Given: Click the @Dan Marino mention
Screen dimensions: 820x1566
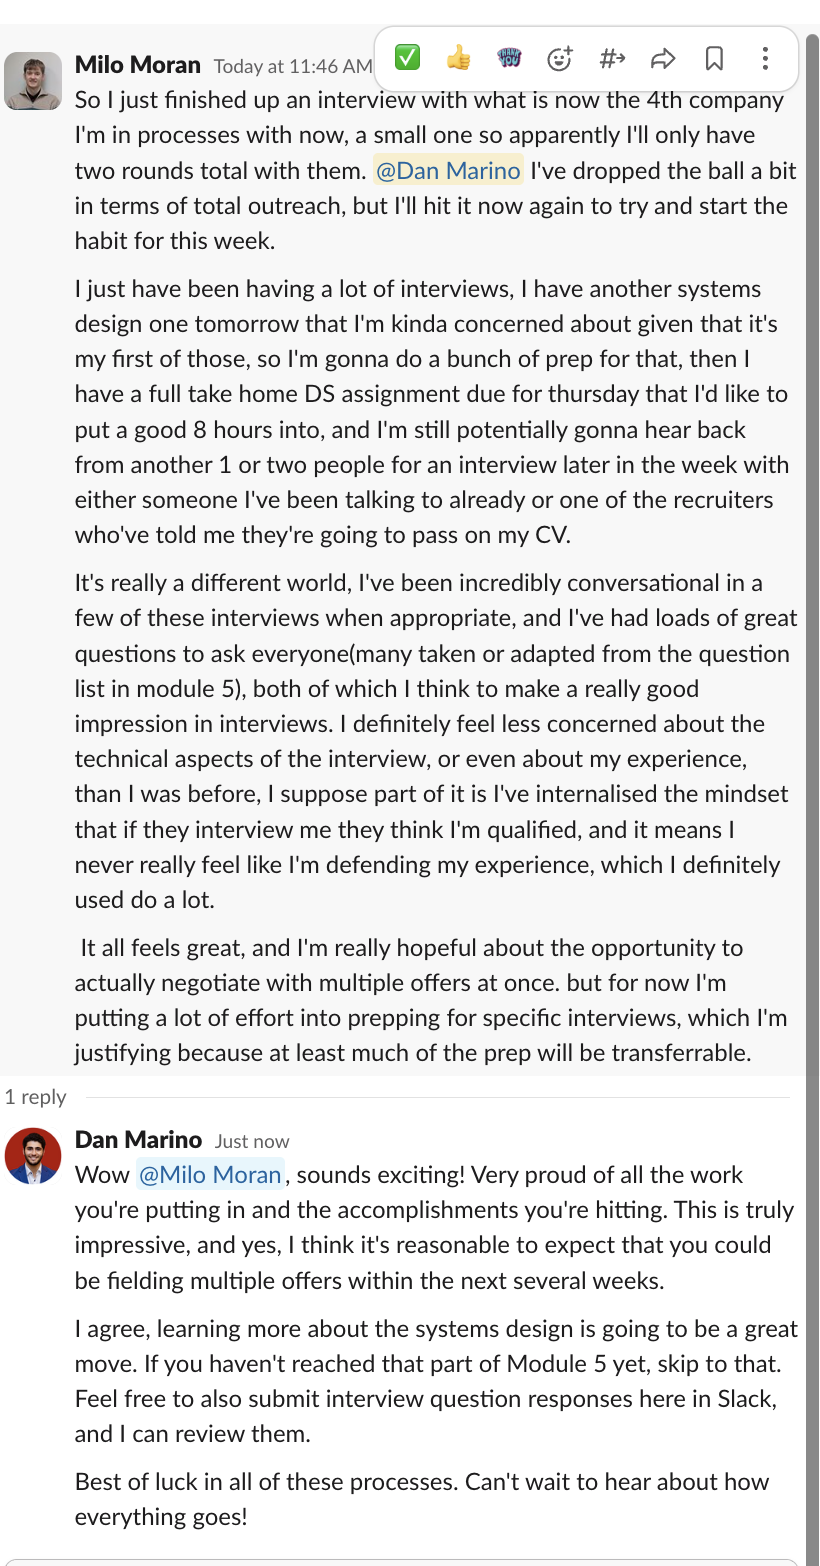Looking at the screenshot, I should pos(448,171).
